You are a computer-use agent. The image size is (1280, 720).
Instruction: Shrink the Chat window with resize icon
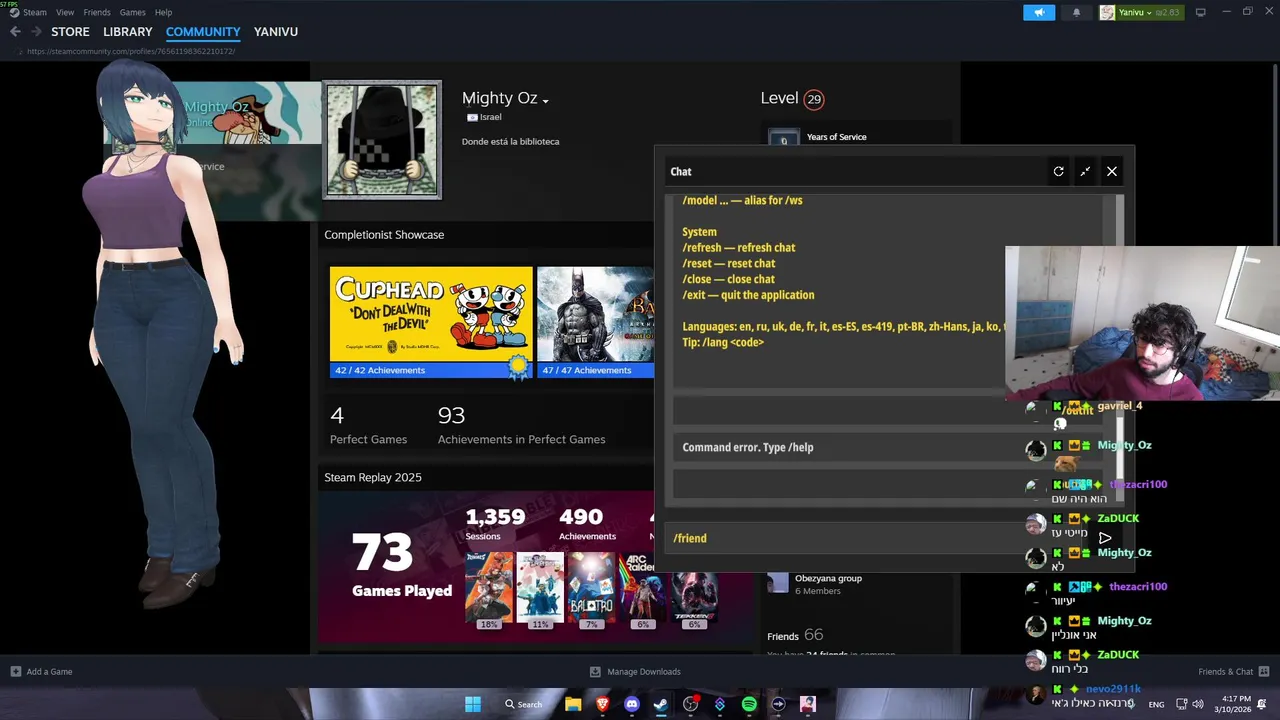coord(1085,172)
